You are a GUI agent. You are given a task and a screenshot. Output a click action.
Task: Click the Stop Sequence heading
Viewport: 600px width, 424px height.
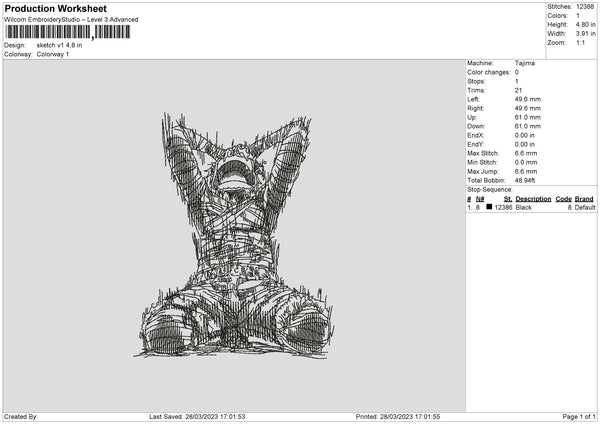coord(490,189)
